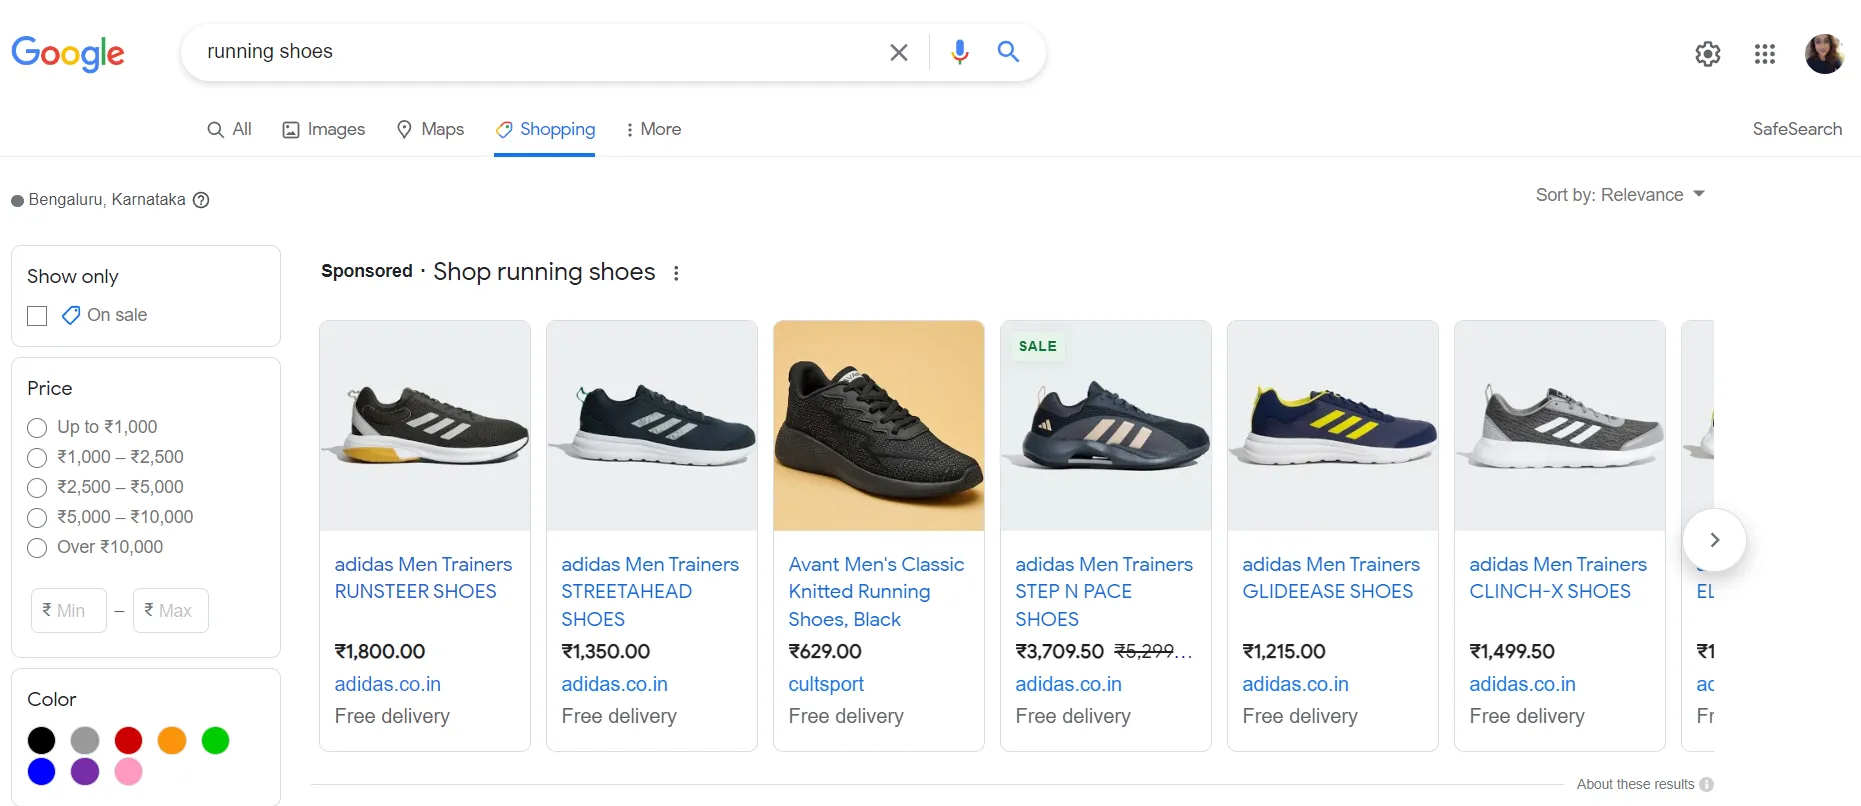The height and width of the screenshot is (806, 1861).
Task: Filter by black color swatch
Action: [x=42, y=740]
